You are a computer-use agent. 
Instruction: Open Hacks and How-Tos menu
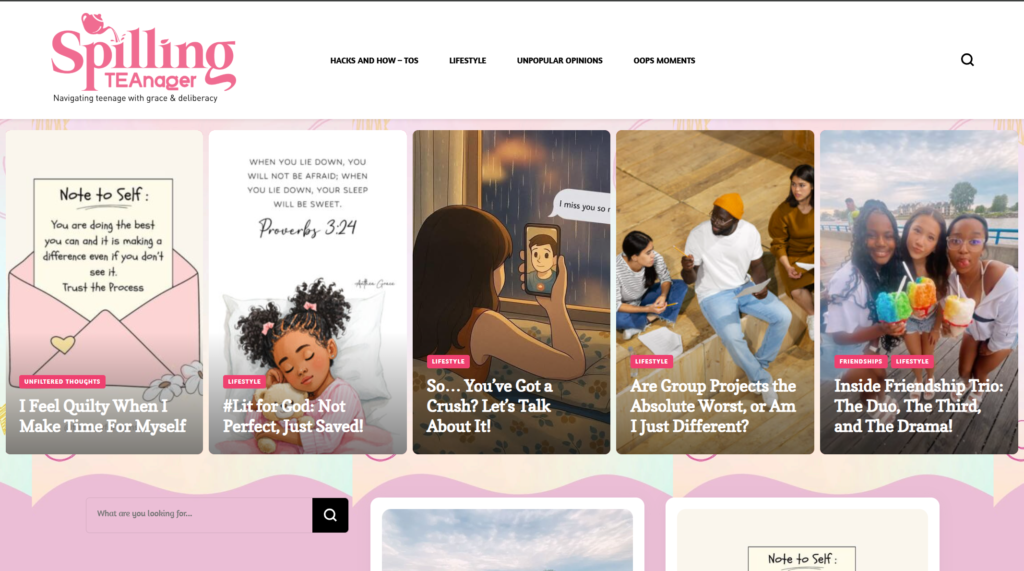pos(374,60)
